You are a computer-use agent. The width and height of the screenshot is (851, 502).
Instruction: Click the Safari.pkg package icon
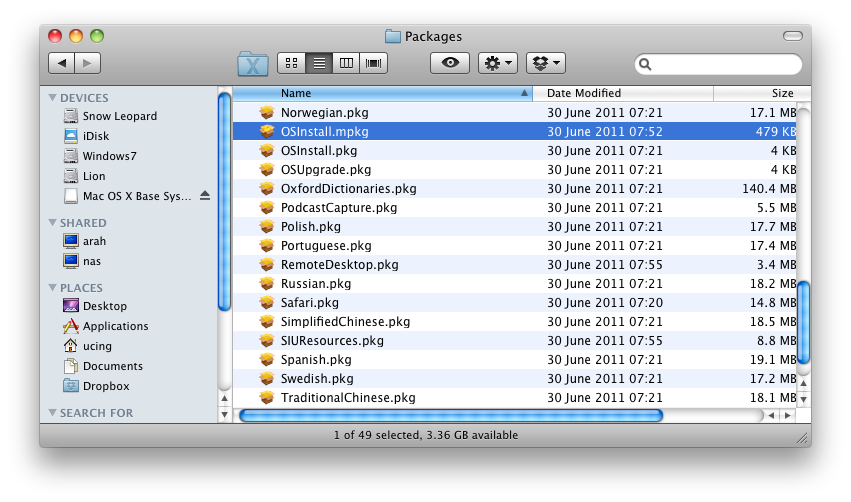pyautogui.click(x=266, y=302)
